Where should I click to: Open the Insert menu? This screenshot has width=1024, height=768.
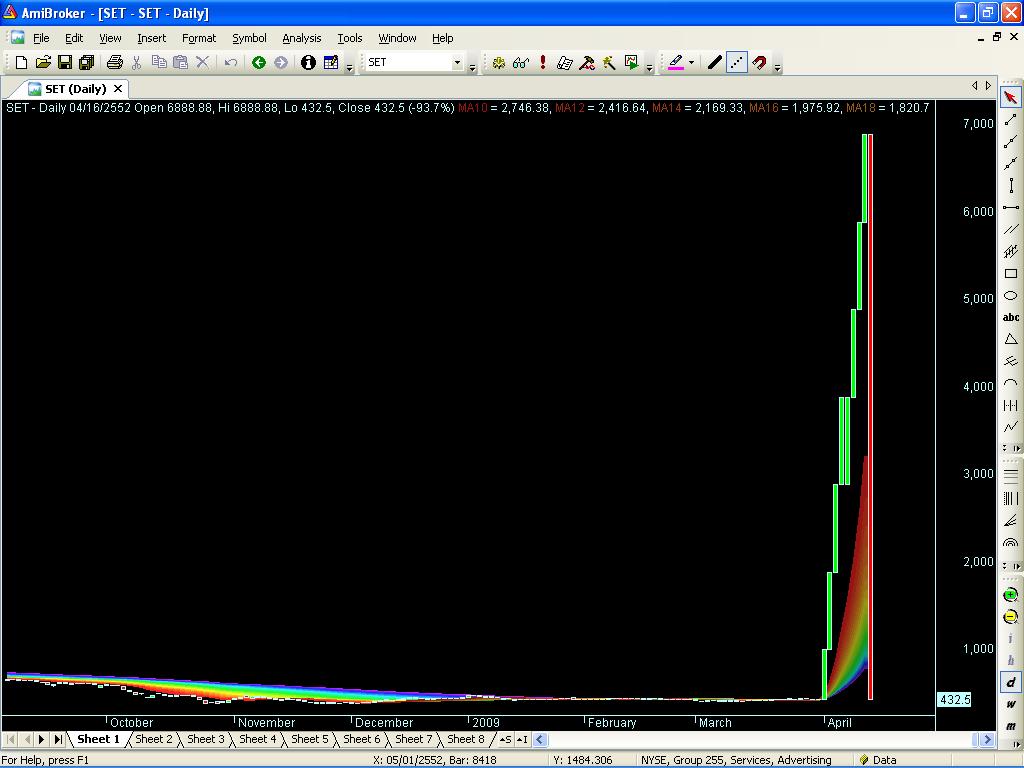[152, 38]
